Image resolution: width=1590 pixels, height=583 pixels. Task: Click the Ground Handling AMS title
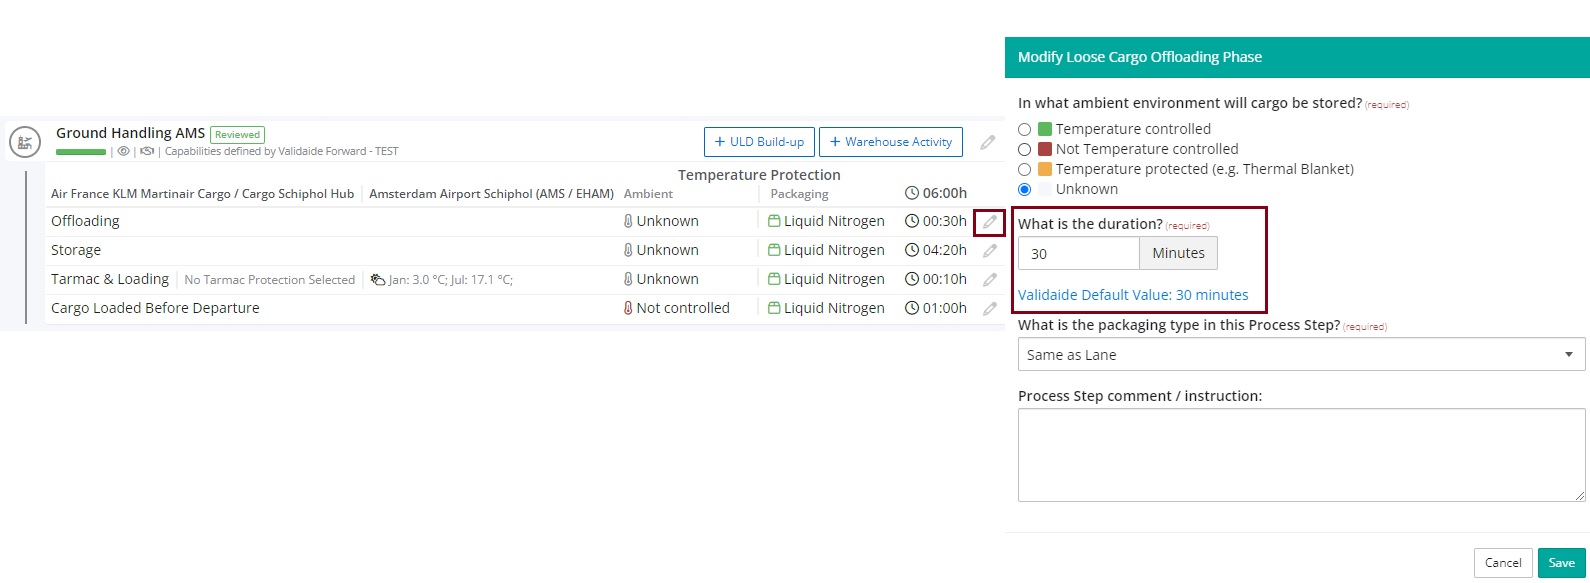click(x=130, y=133)
